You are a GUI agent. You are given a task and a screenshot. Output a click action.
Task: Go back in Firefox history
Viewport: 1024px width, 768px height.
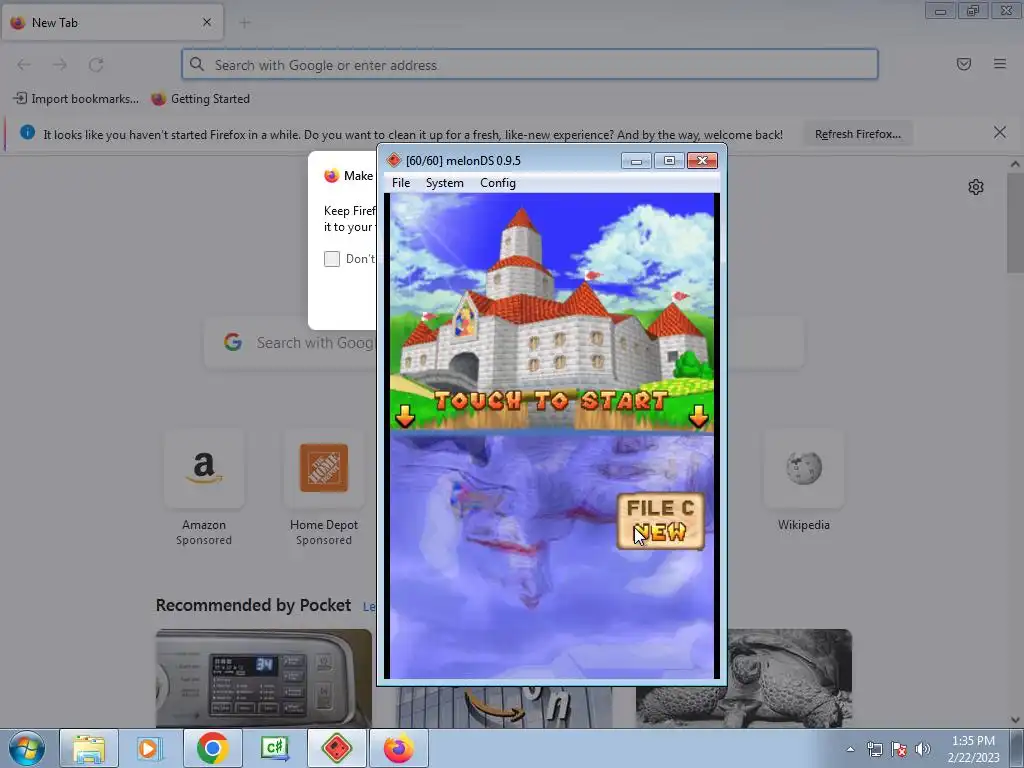pyautogui.click(x=24, y=65)
